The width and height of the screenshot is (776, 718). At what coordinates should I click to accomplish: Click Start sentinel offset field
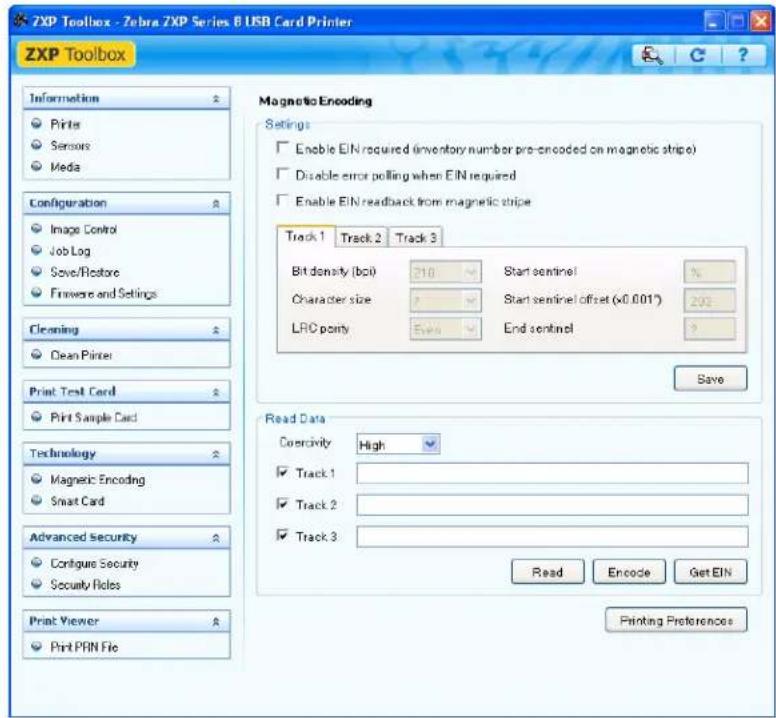[710, 300]
